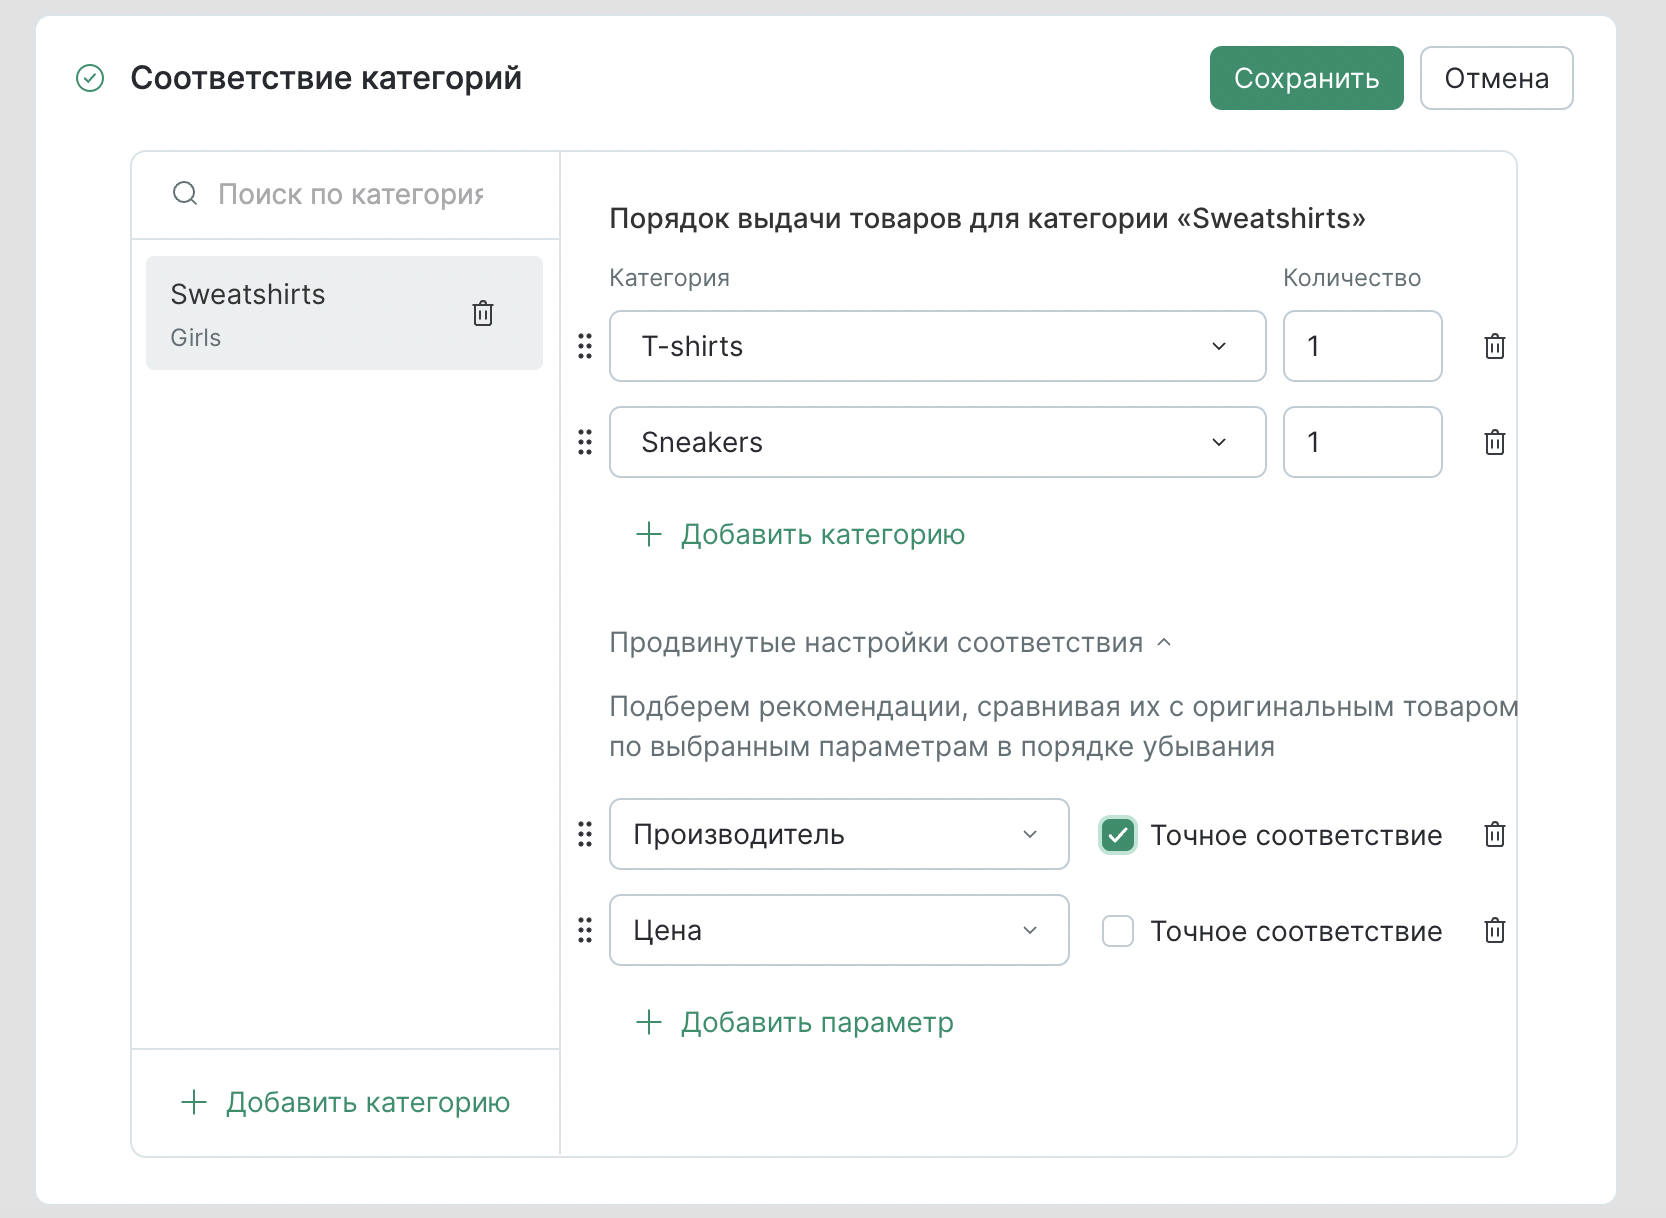Delete the Sneakers category row
This screenshot has width=1666, height=1218.
coord(1495,442)
